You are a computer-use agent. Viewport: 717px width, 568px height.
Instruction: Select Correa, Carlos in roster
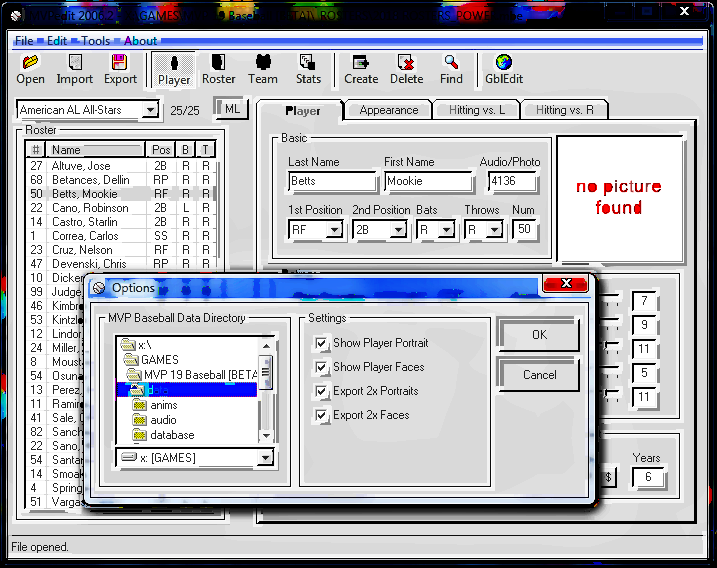click(x=120, y=236)
